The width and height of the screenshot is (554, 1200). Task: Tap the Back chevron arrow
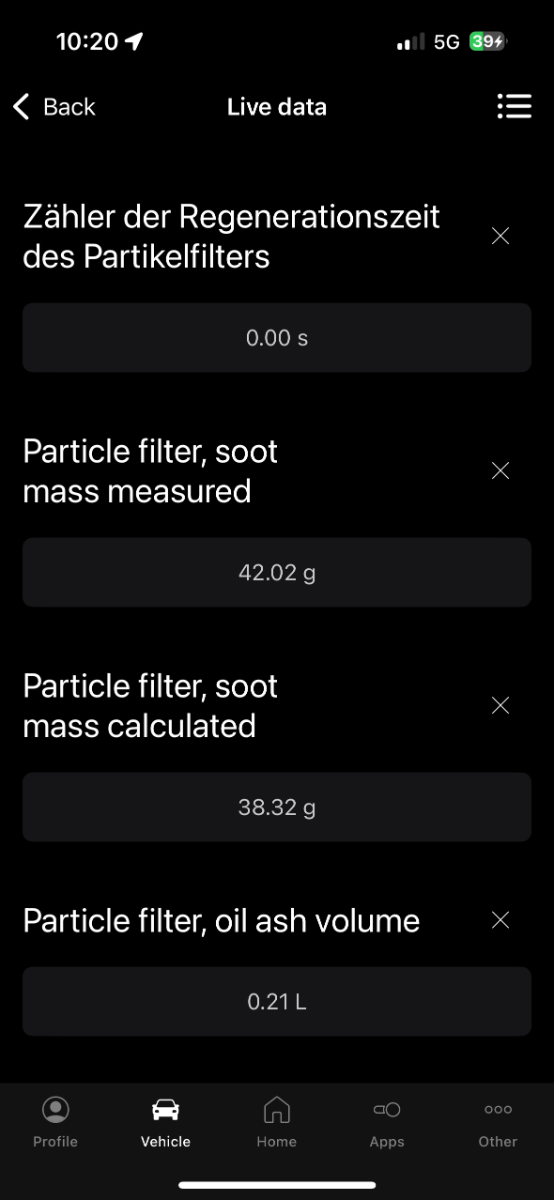[x=21, y=107]
